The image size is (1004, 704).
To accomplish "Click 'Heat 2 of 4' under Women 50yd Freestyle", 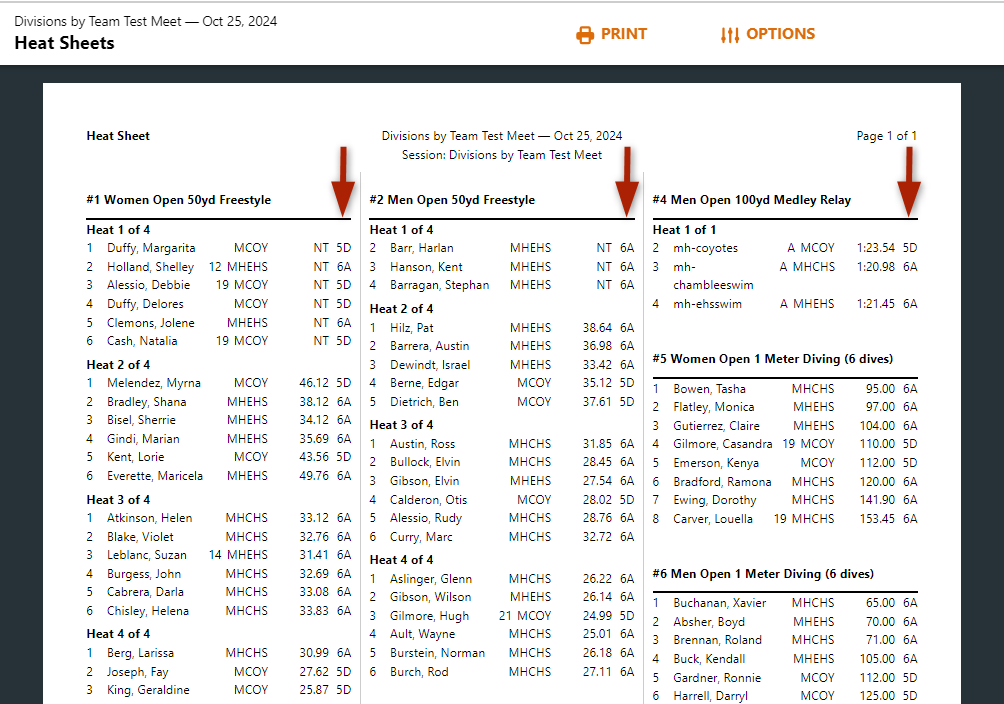I will [x=118, y=365].
